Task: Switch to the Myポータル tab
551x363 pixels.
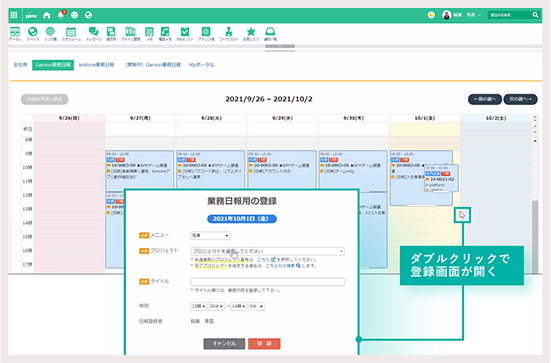Action: click(201, 65)
